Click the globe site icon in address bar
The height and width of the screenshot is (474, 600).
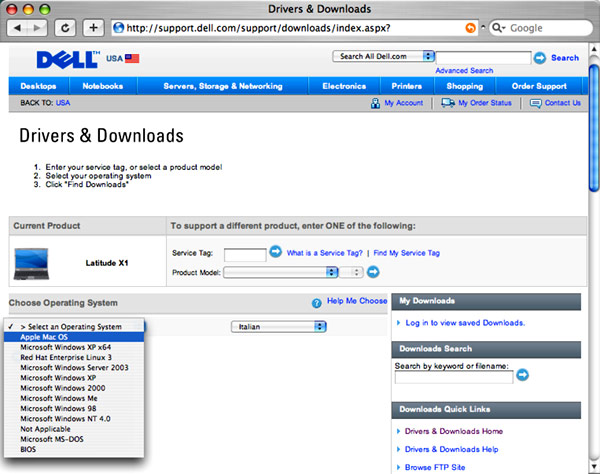119,28
